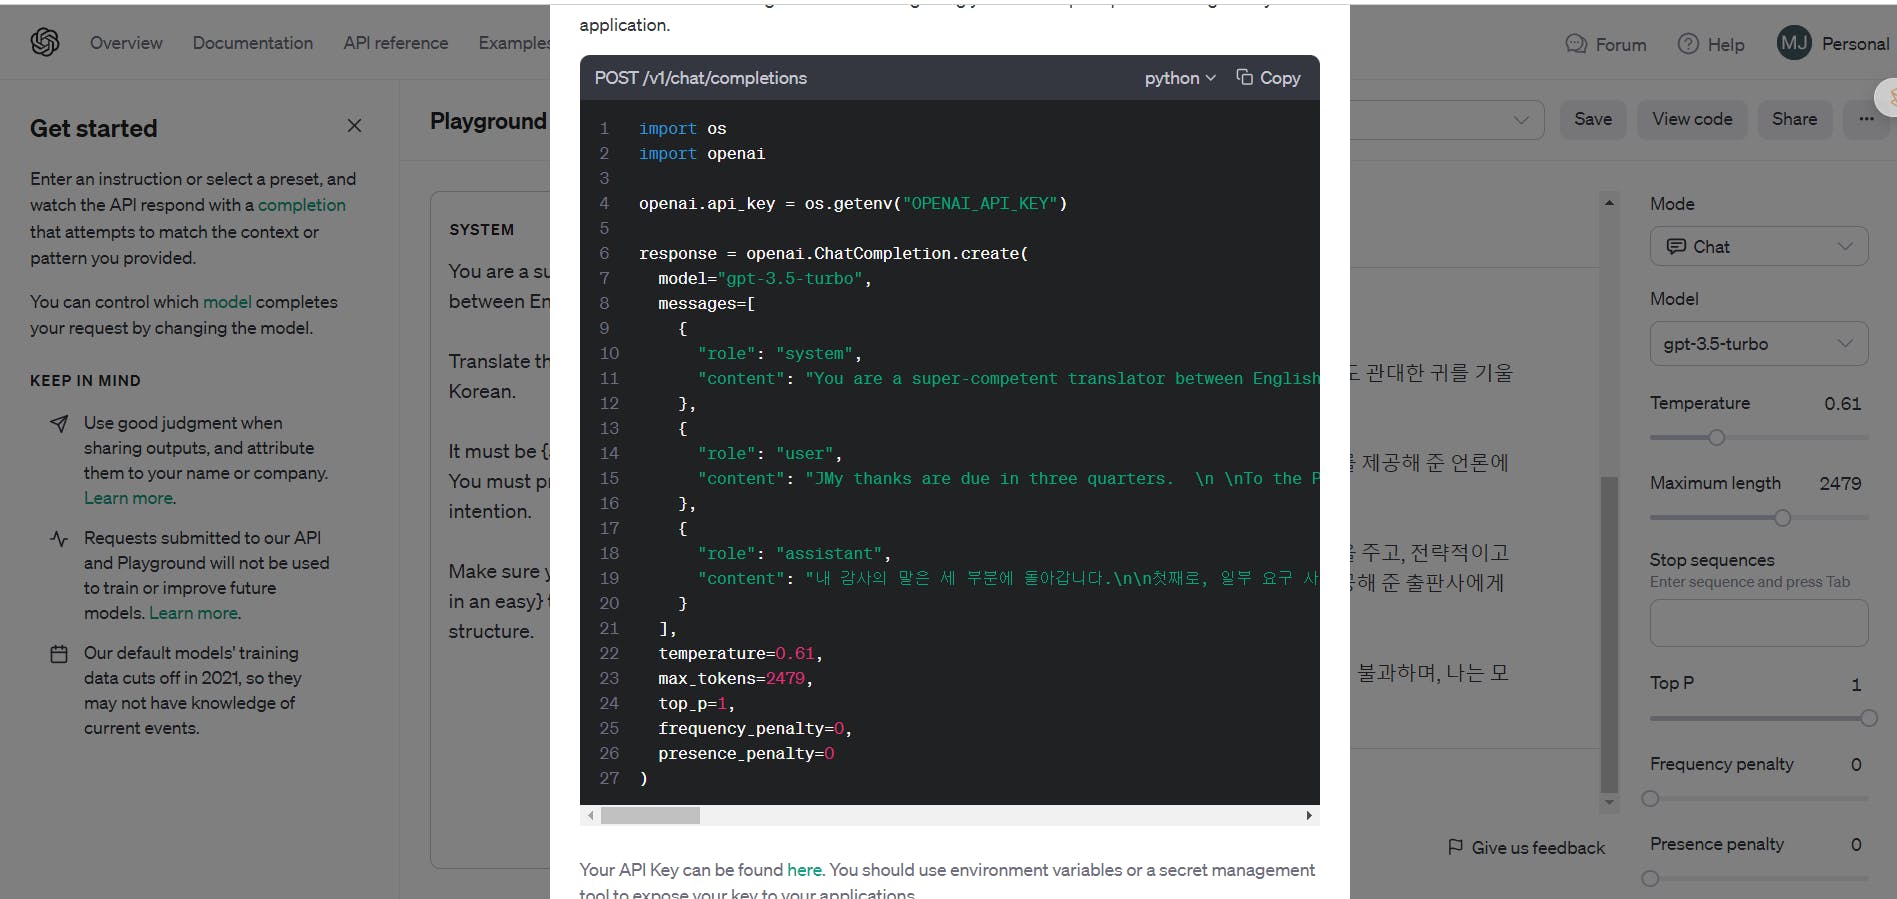Click the code horizontal scrollbar thumb
1897x899 pixels.
point(650,816)
